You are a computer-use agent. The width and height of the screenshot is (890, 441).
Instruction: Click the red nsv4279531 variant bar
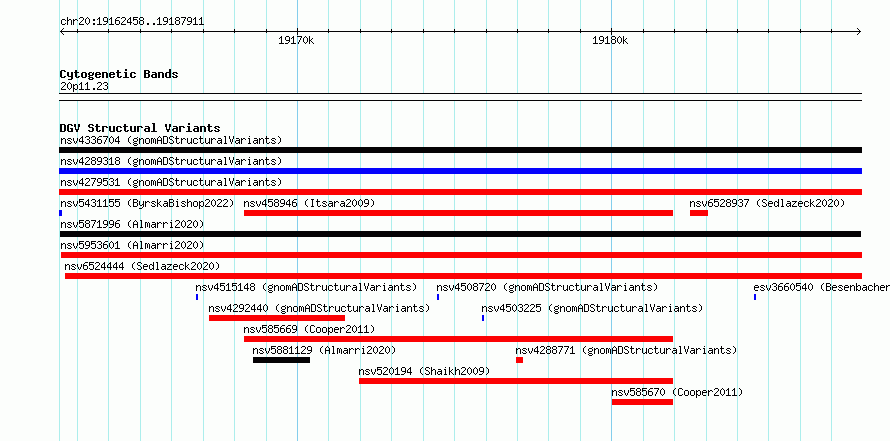coord(460,192)
